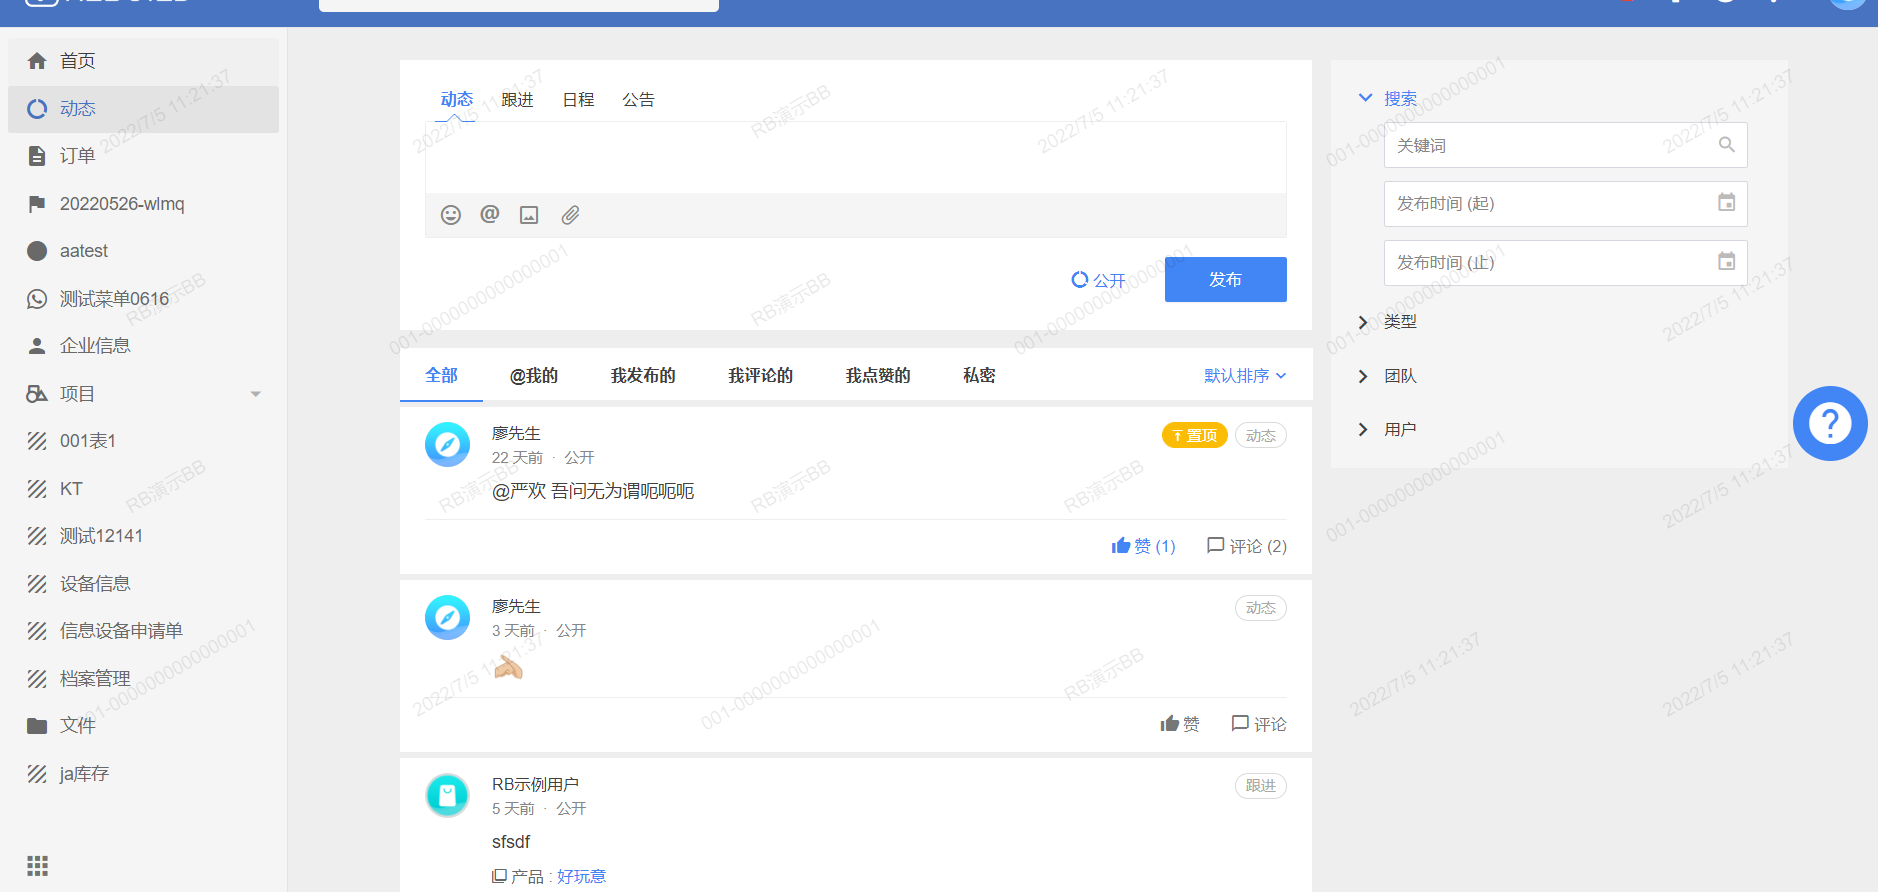Click the RB示例用户 author name

point(535,785)
